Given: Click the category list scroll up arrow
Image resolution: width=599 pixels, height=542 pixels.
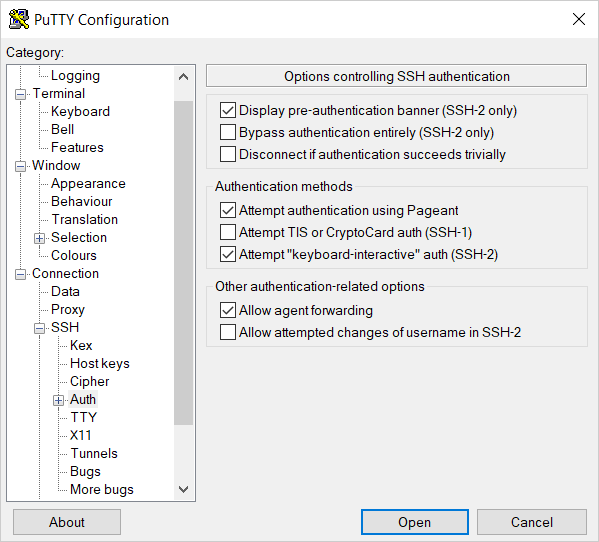Looking at the screenshot, I should [183, 77].
